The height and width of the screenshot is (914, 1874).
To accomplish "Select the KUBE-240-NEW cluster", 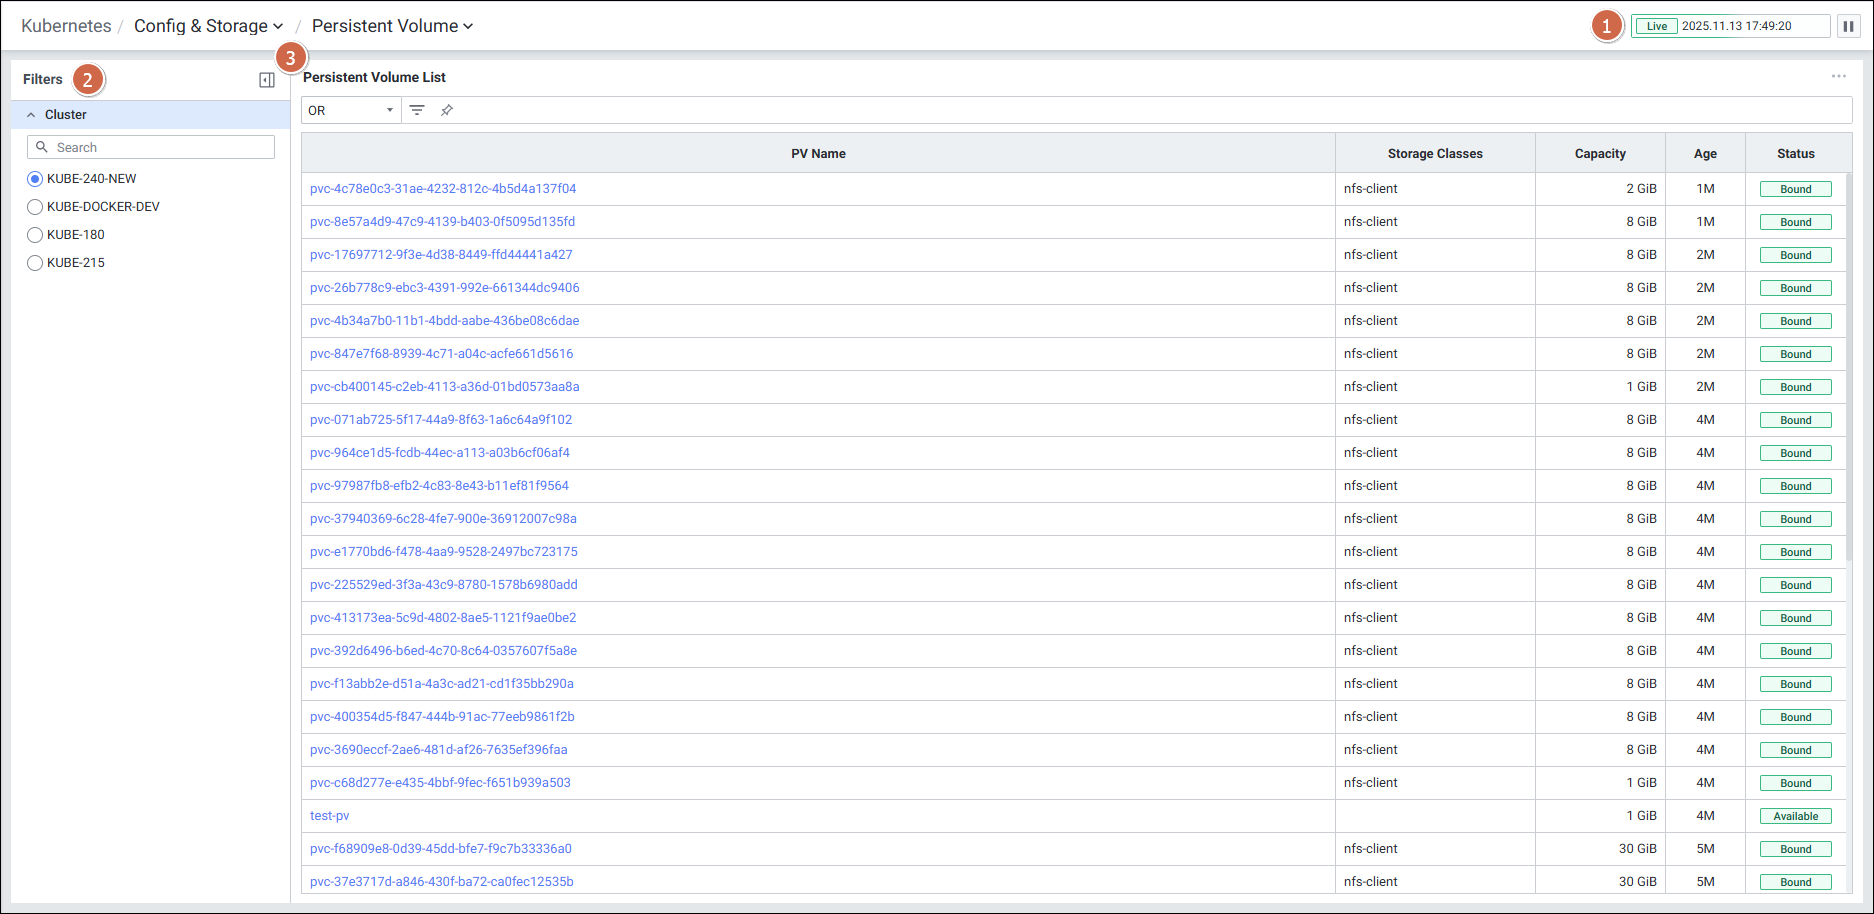I will [35, 179].
